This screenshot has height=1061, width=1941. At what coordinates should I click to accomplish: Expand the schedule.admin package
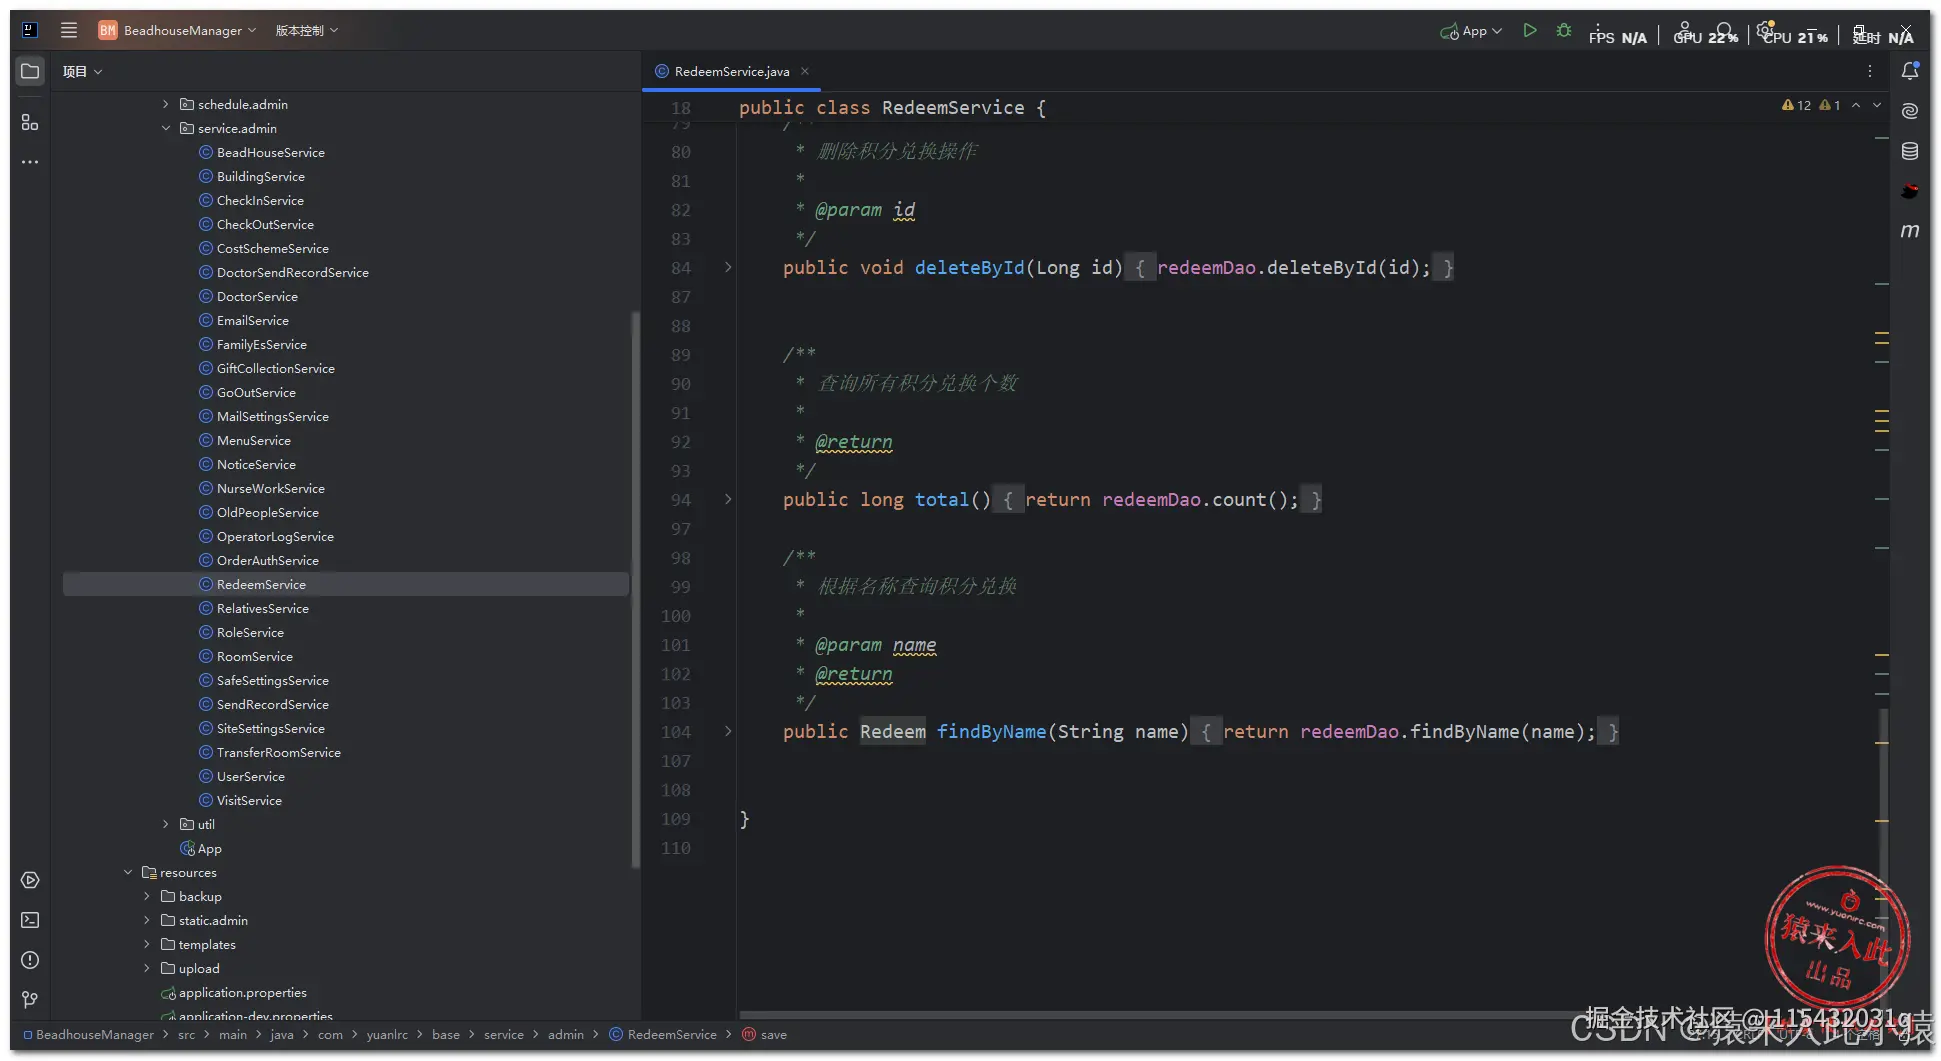[x=166, y=104]
